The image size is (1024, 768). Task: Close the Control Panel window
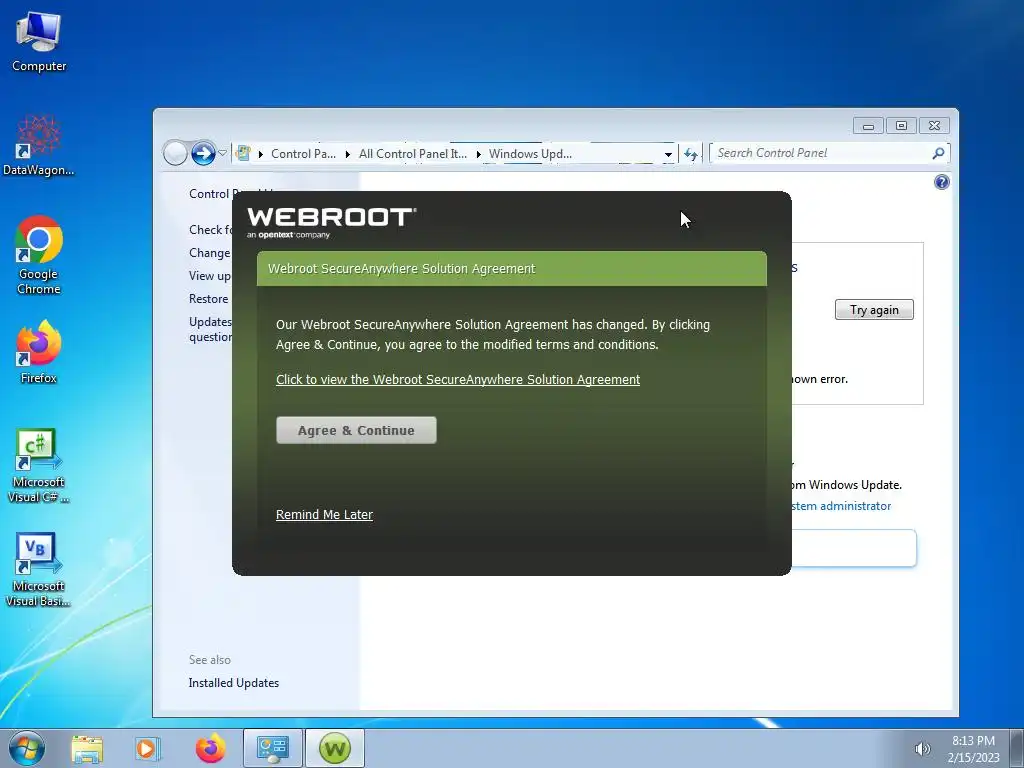click(x=935, y=125)
